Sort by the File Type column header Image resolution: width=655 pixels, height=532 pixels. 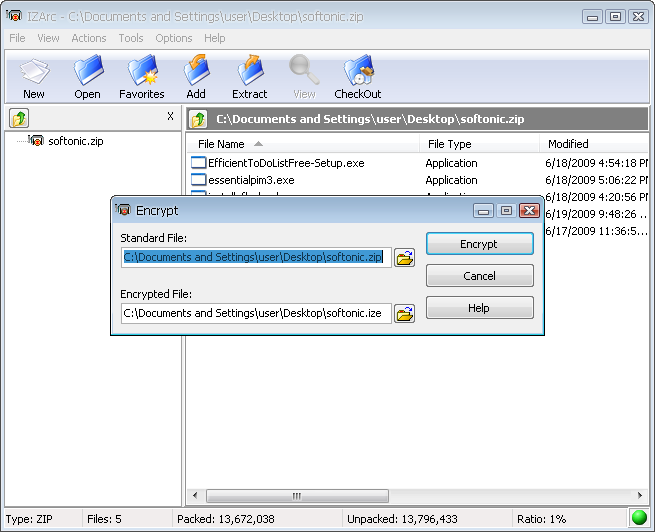[x=480, y=144]
